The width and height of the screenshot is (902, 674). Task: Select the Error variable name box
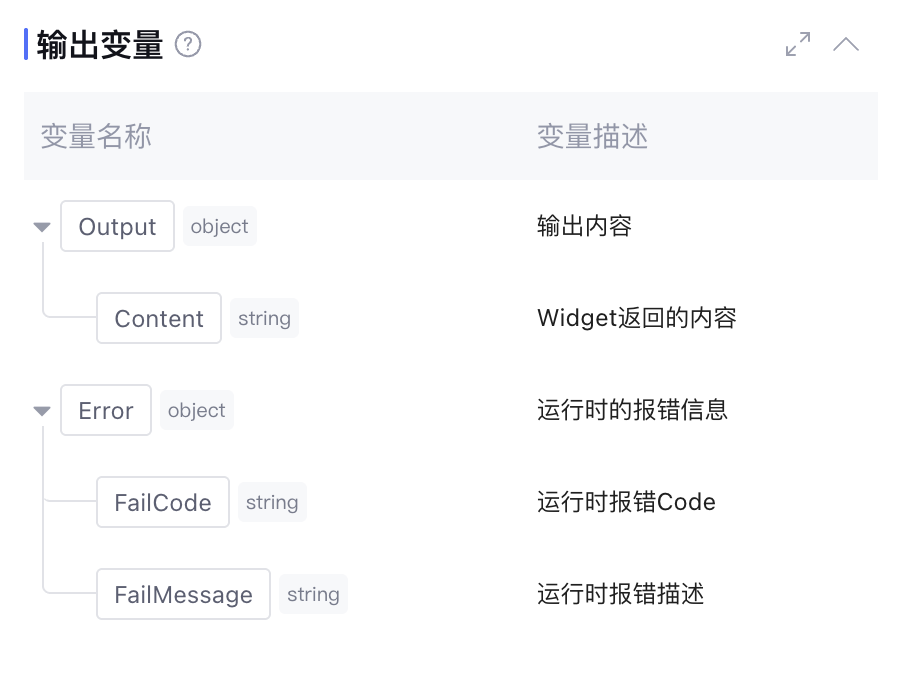tap(106, 411)
